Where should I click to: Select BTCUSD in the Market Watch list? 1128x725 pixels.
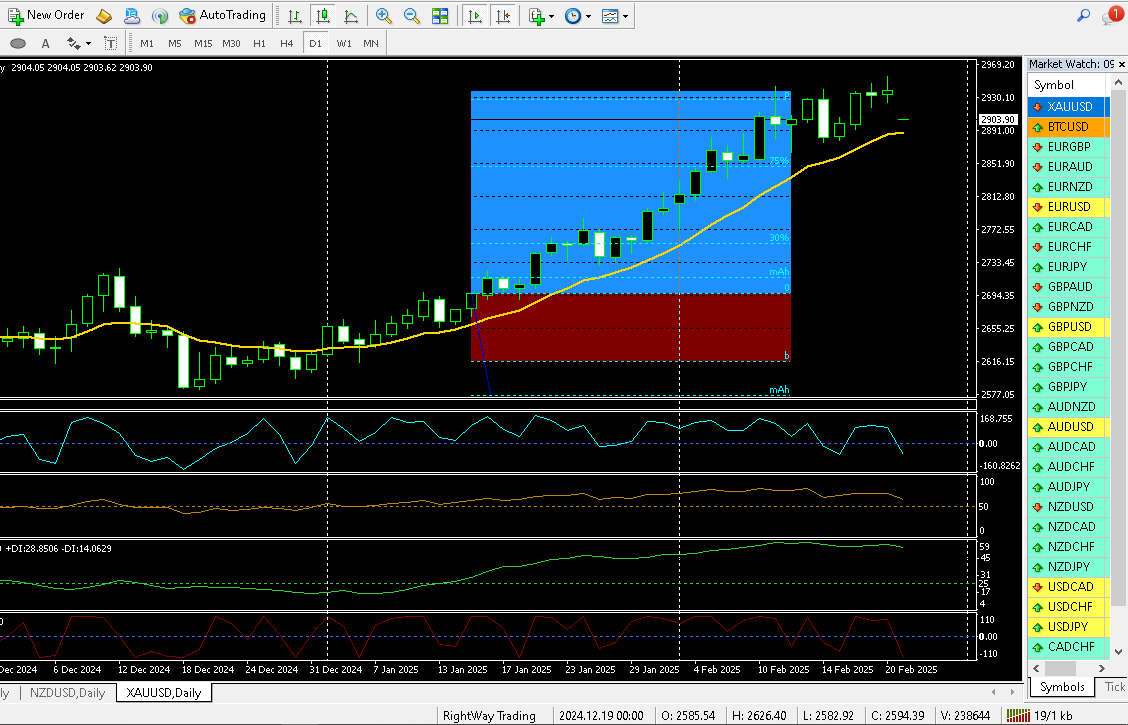click(x=1067, y=127)
